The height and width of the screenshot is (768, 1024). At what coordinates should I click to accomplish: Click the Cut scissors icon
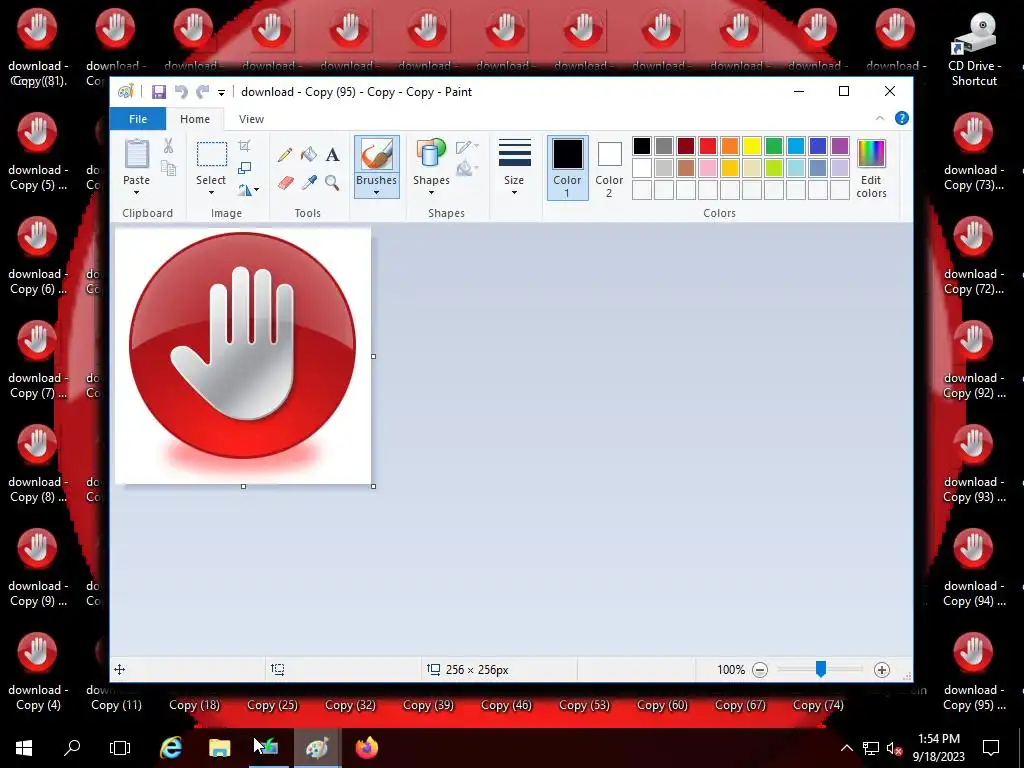click(168, 146)
